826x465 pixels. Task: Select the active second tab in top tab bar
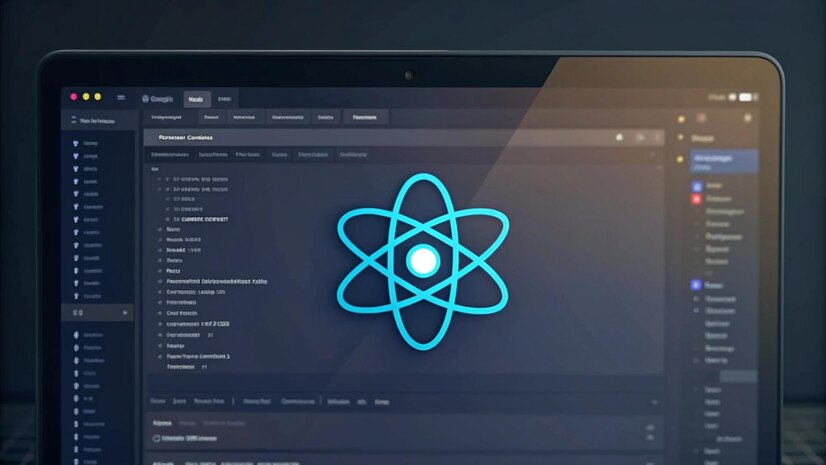click(x=194, y=98)
